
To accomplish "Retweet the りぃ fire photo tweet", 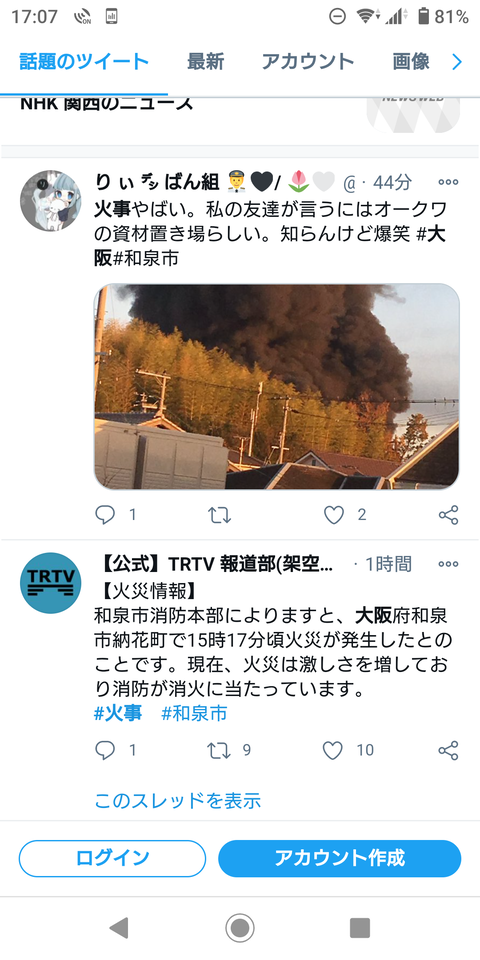I will [219, 515].
